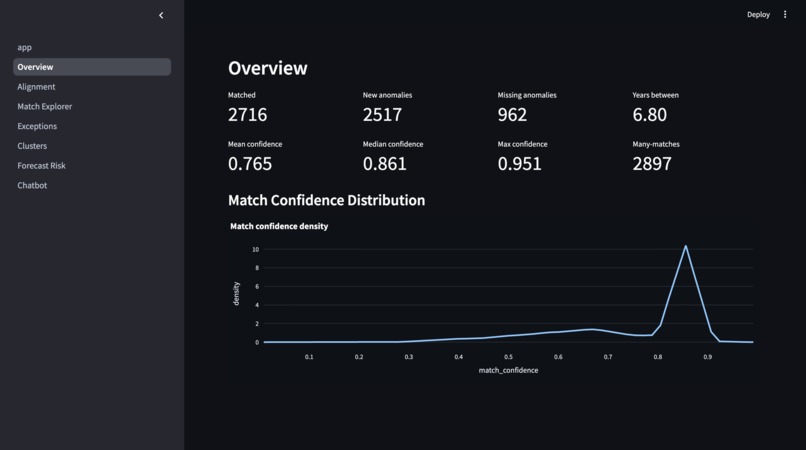Click the Median confidence value 0.861
806x450 pixels.
click(x=384, y=164)
